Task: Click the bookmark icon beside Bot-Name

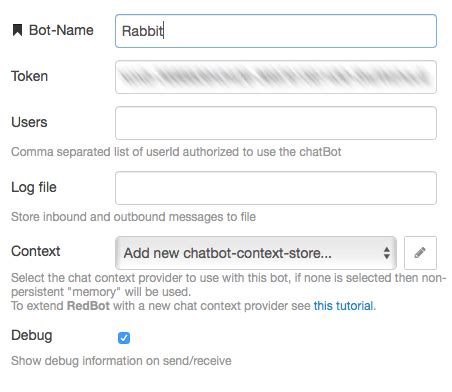Action: pos(17,30)
